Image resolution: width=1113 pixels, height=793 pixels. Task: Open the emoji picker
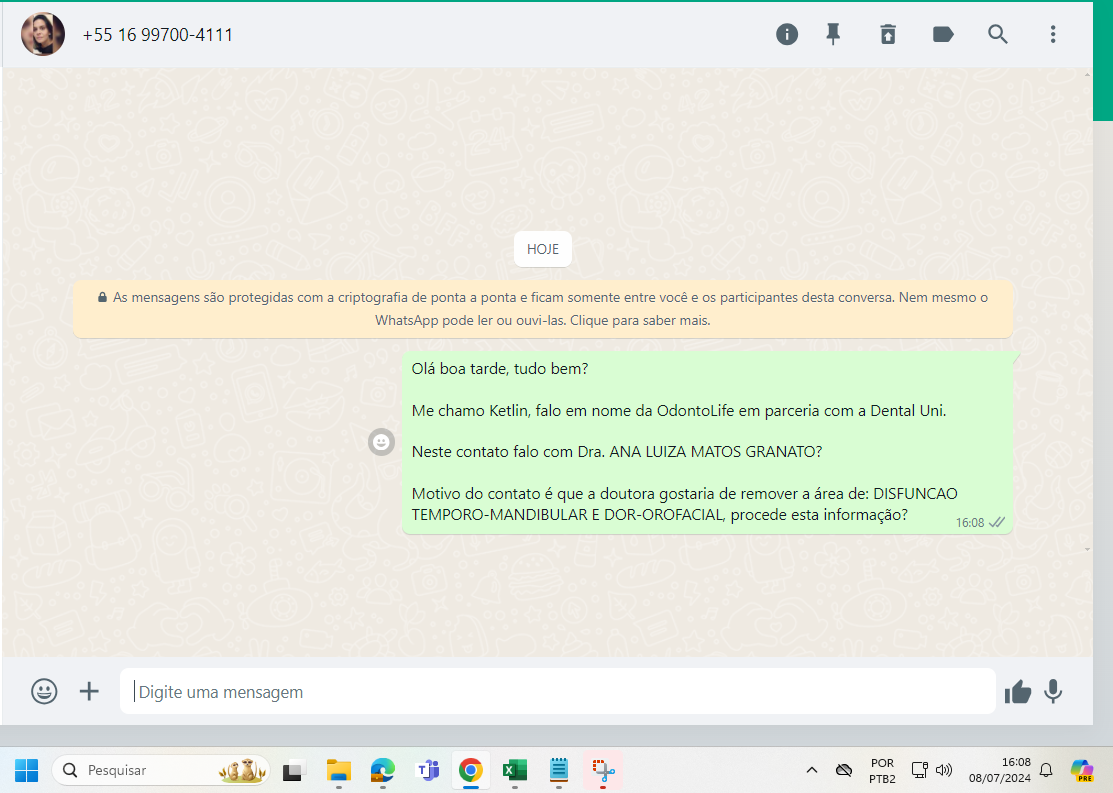click(x=44, y=691)
